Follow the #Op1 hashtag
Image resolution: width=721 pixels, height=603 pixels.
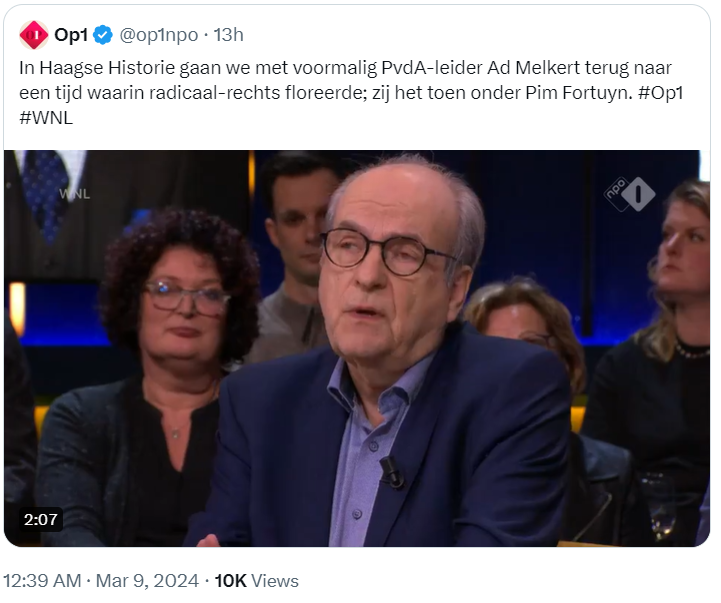(x=661, y=93)
